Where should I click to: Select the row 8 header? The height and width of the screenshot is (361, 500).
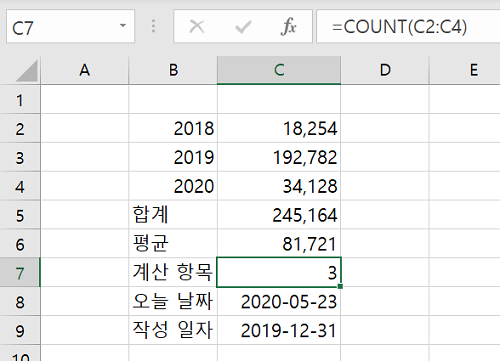[20, 302]
